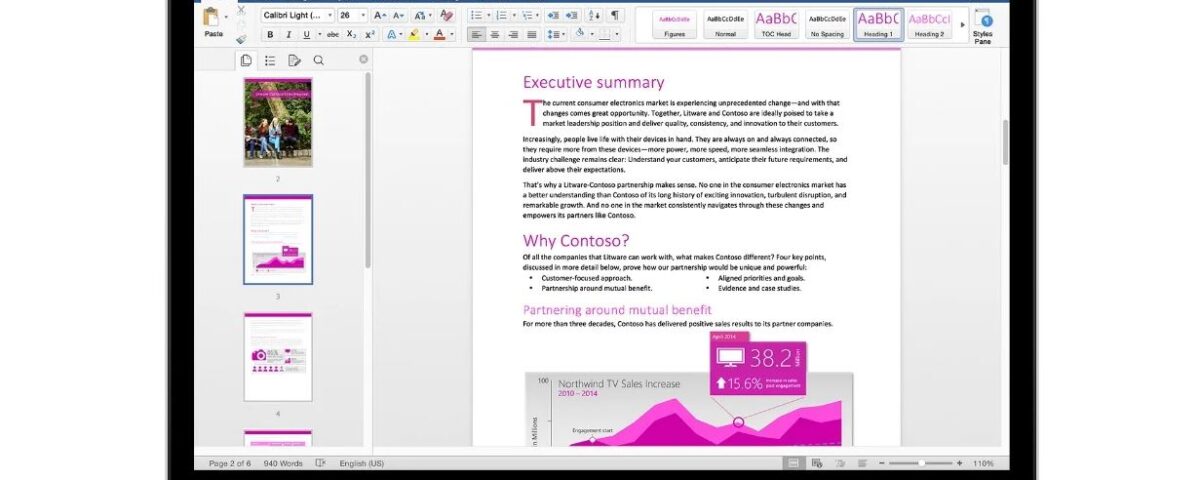Switch to Web Layout view icon

(817, 463)
